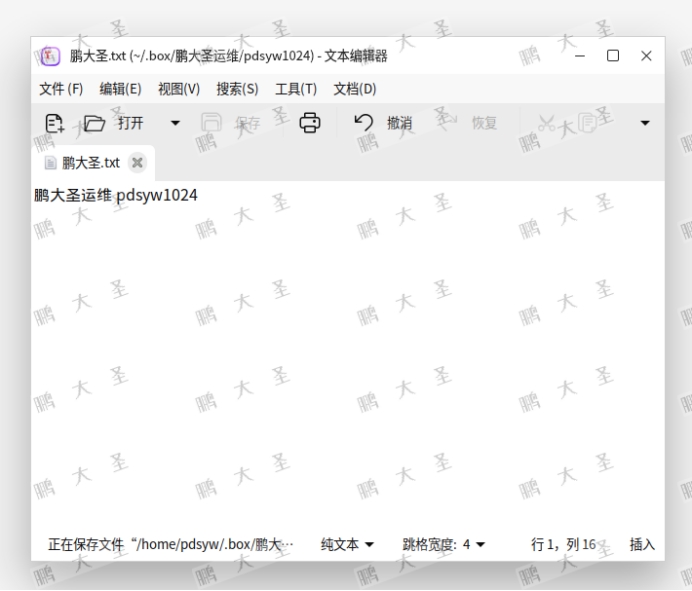Click the text editor app icon
This screenshot has width=692, height=591.
click(x=50, y=56)
